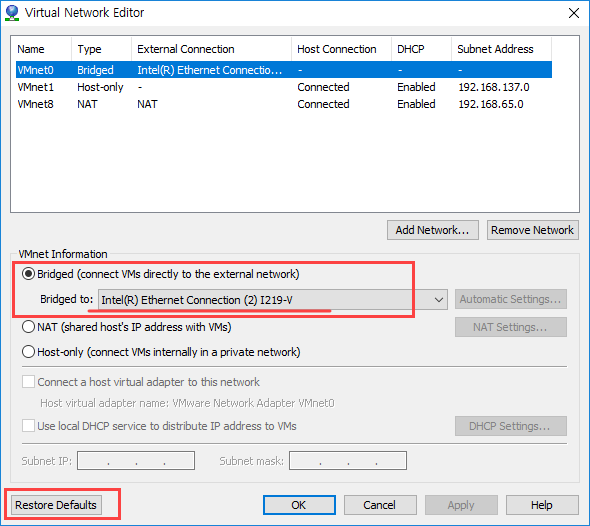Click the Add Network button
This screenshot has height=526, width=590.
point(433,230)
